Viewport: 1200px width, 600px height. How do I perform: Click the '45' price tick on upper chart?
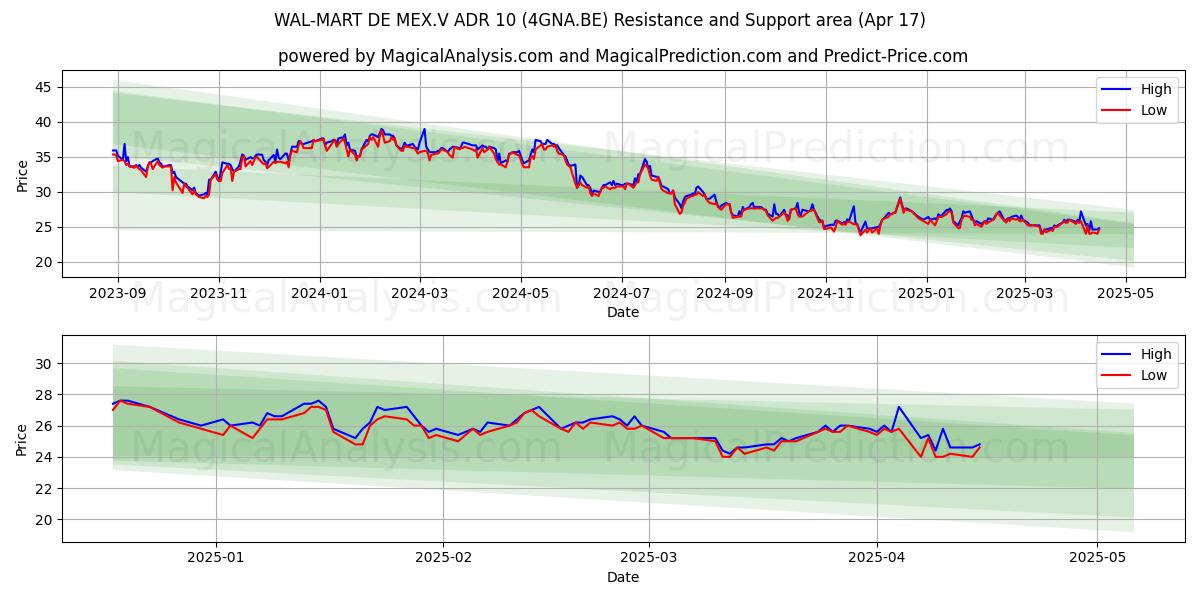[x=45, y=87]
